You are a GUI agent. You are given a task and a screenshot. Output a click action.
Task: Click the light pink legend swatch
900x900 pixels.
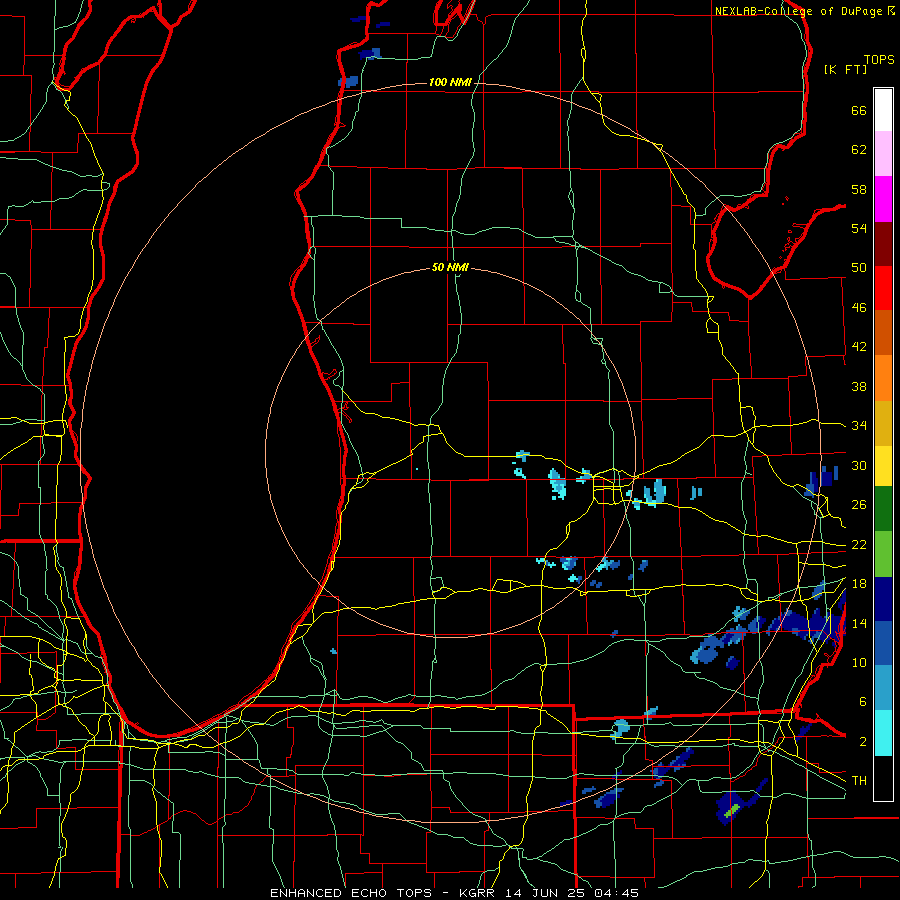pyautogui.click(x=883, y=153)
